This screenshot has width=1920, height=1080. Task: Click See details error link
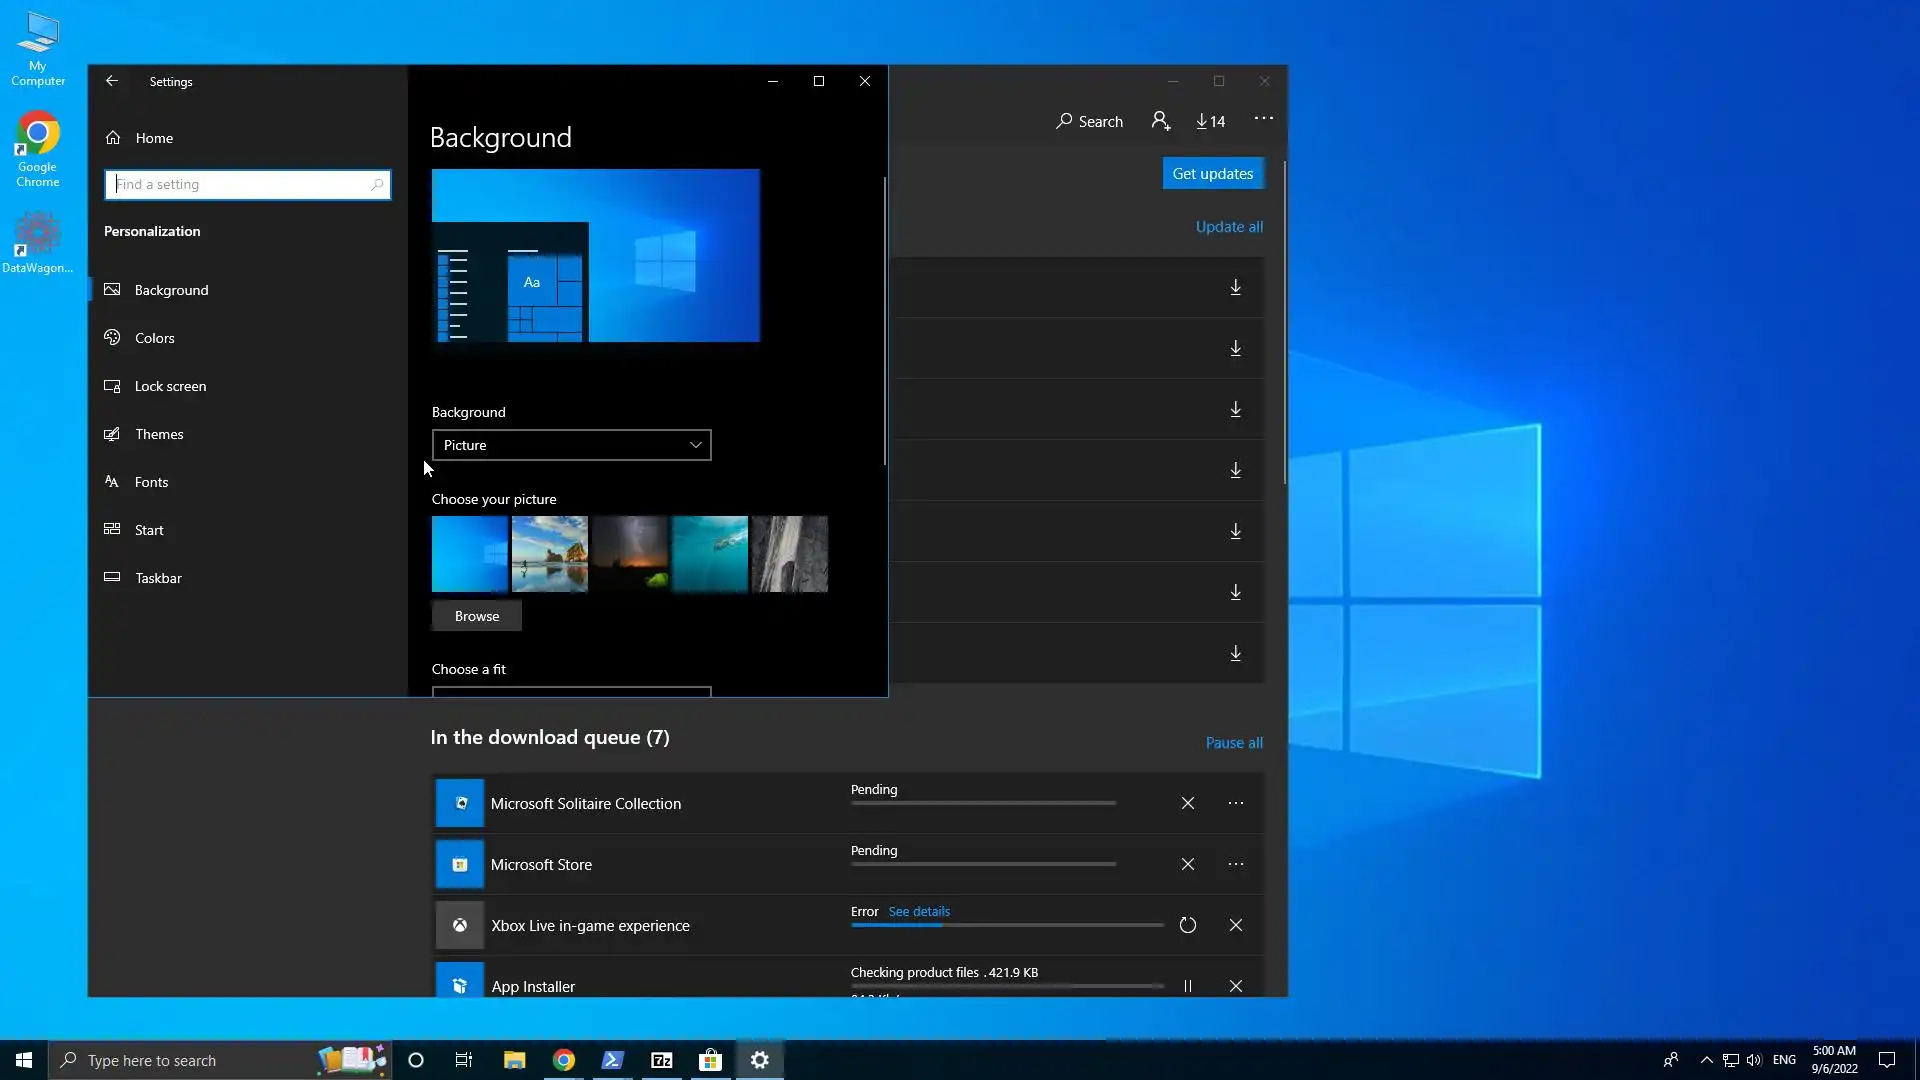point(919,911)
